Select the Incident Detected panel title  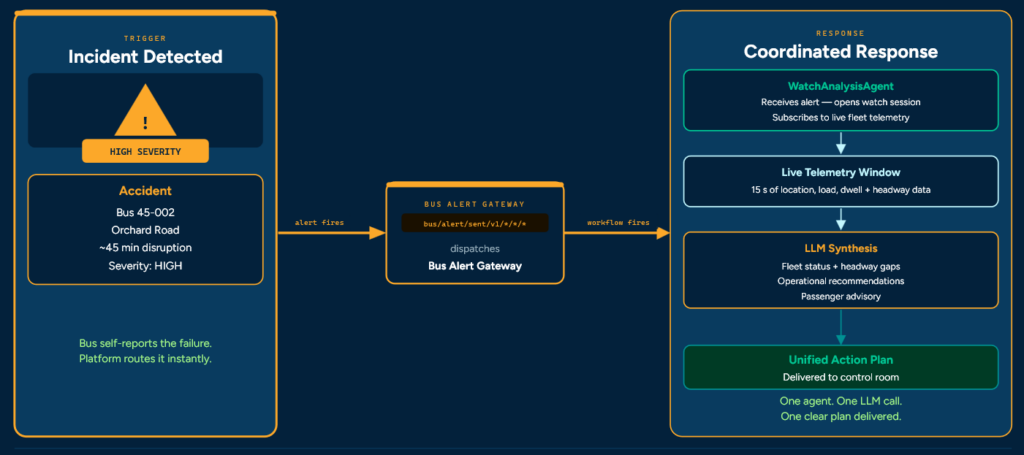(145, 57)
